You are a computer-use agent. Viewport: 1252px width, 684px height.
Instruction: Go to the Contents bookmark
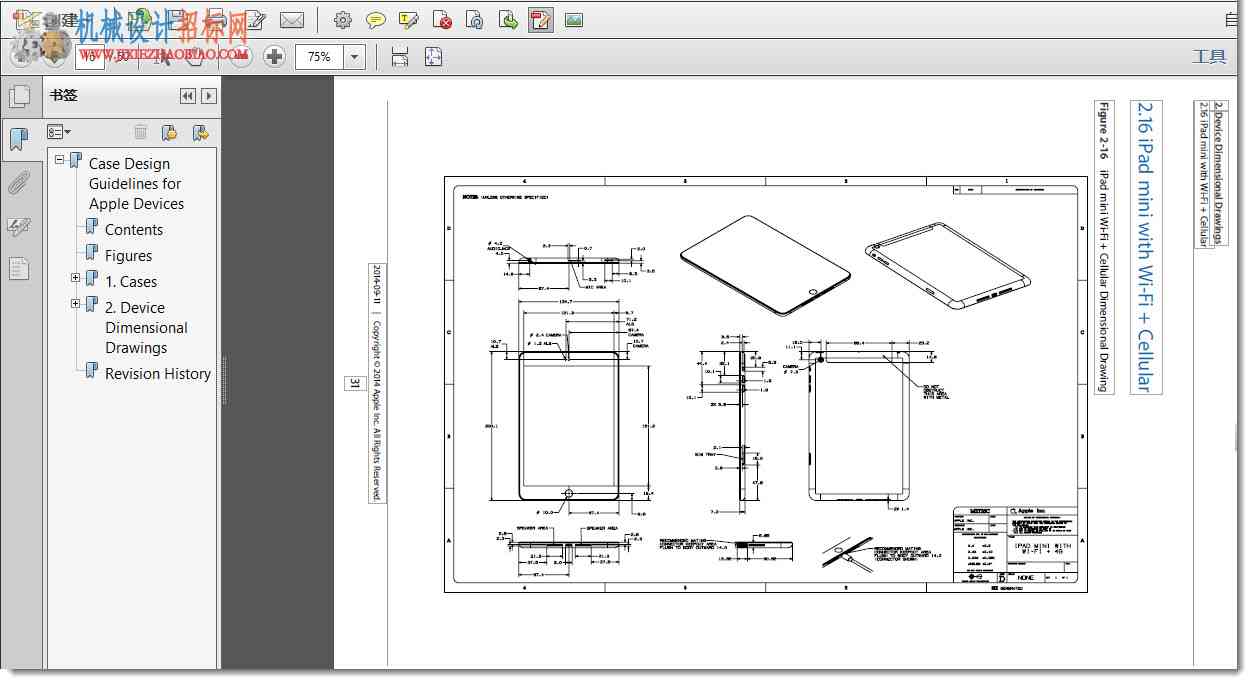click(x=134, y=230)
